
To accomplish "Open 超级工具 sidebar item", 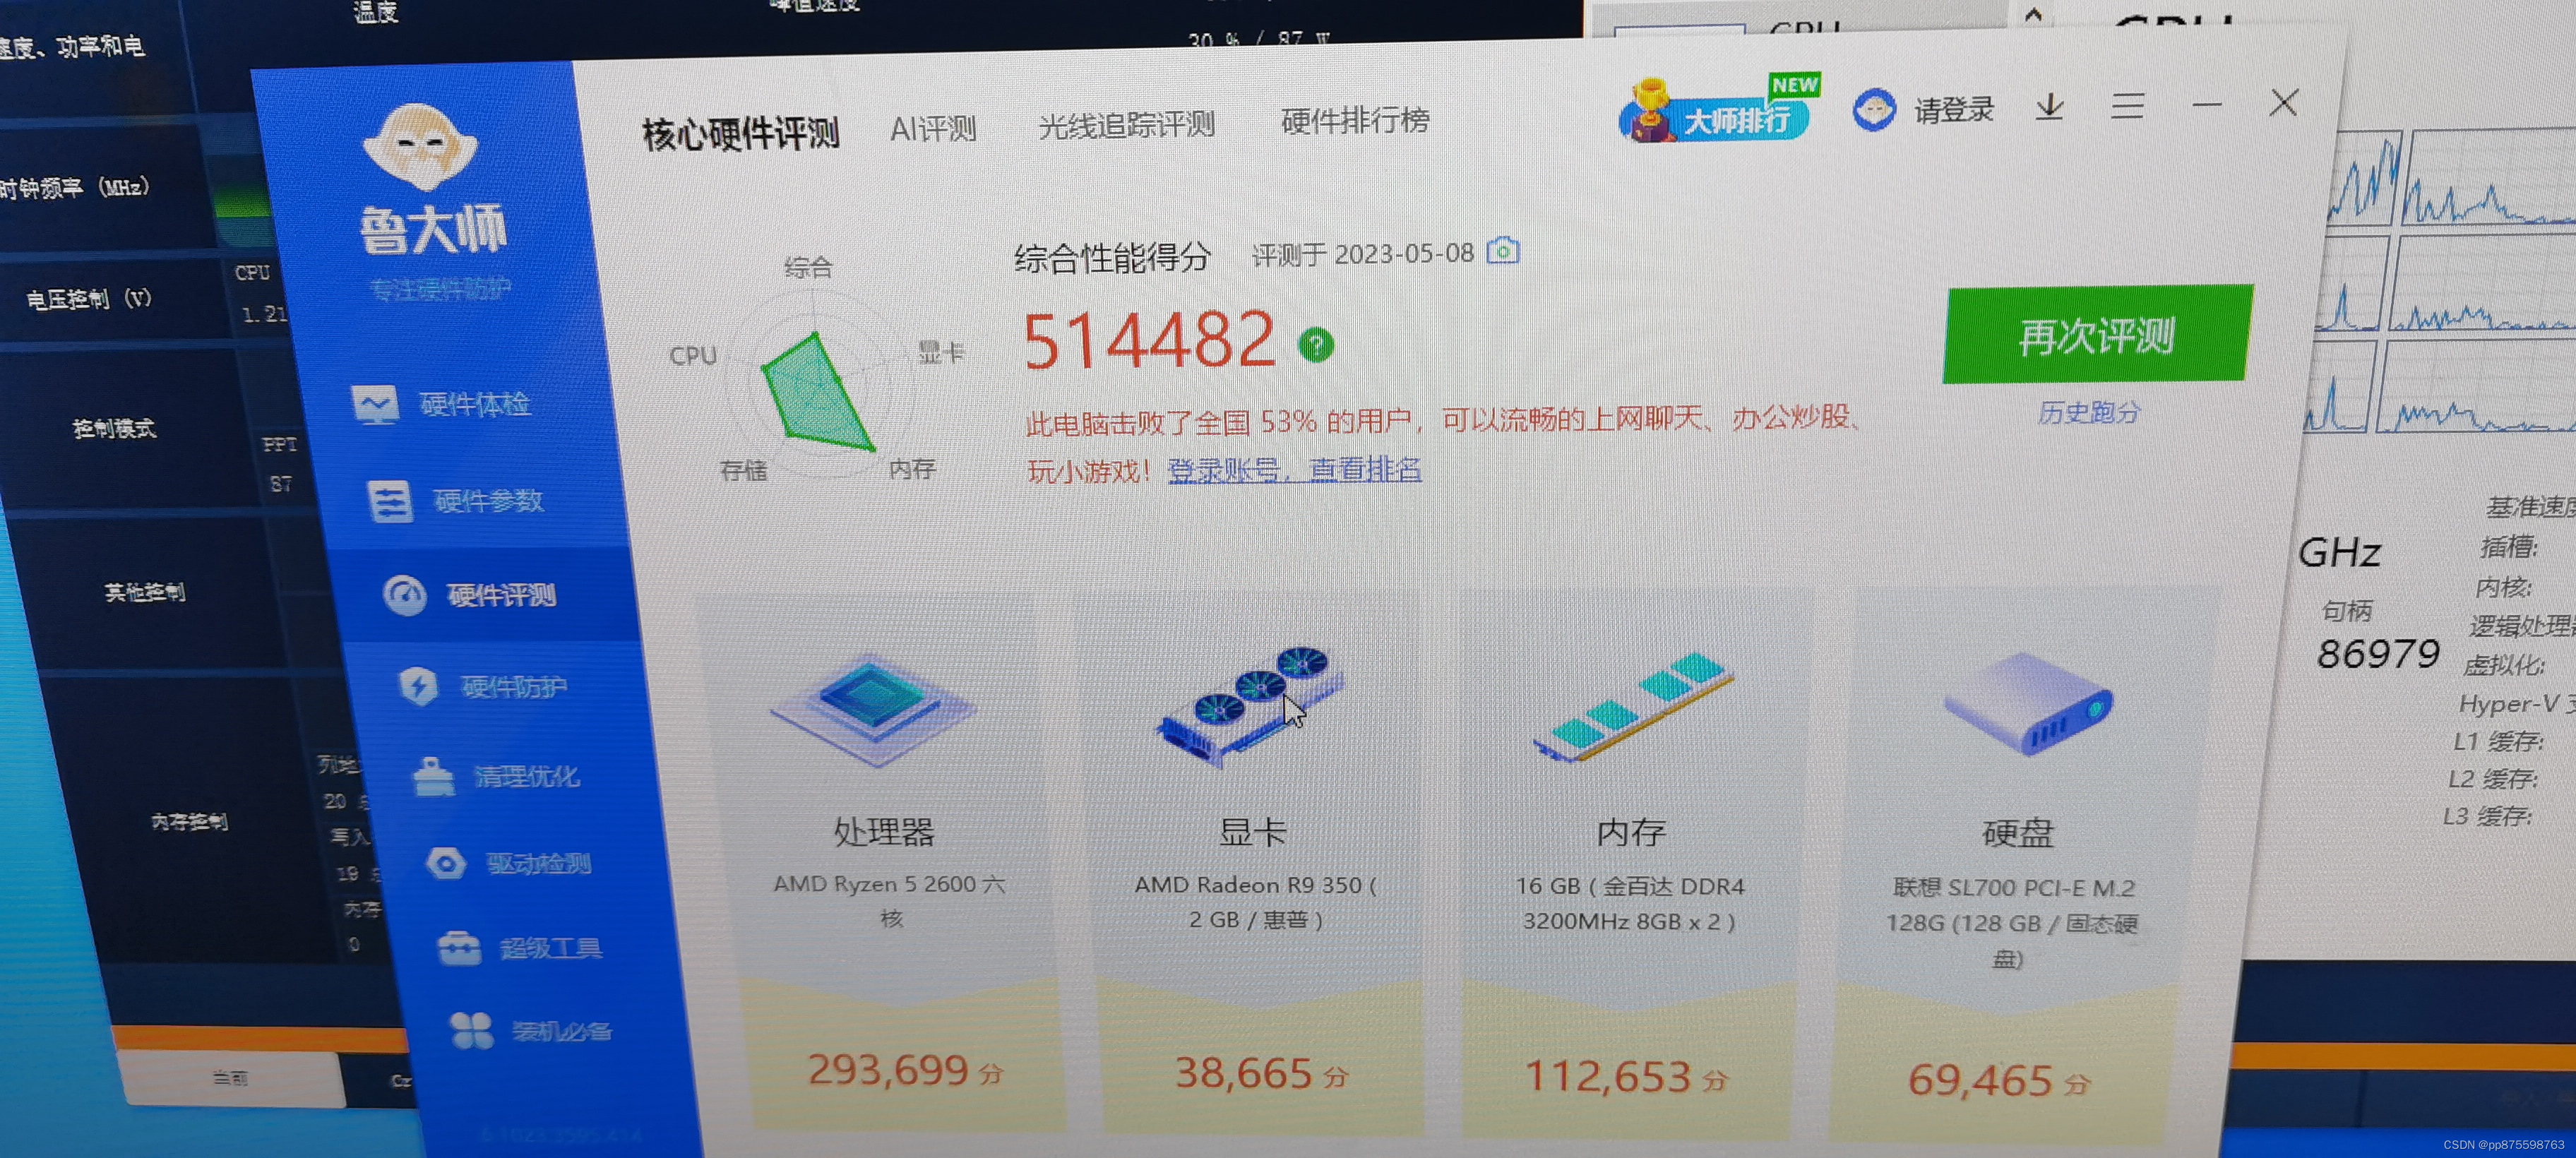I will [x=521, y=947].
